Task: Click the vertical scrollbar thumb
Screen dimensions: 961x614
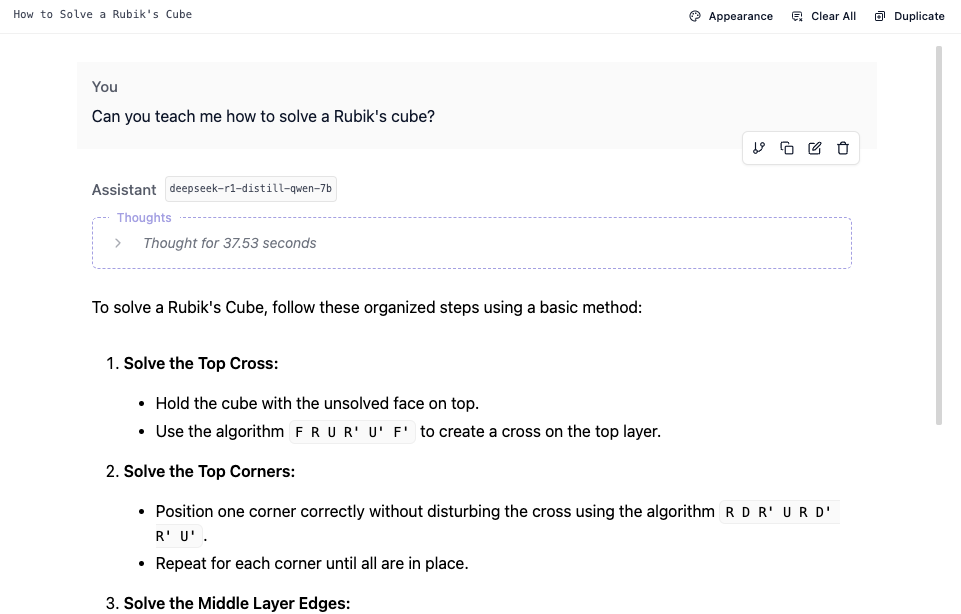Action: [938, 235]
